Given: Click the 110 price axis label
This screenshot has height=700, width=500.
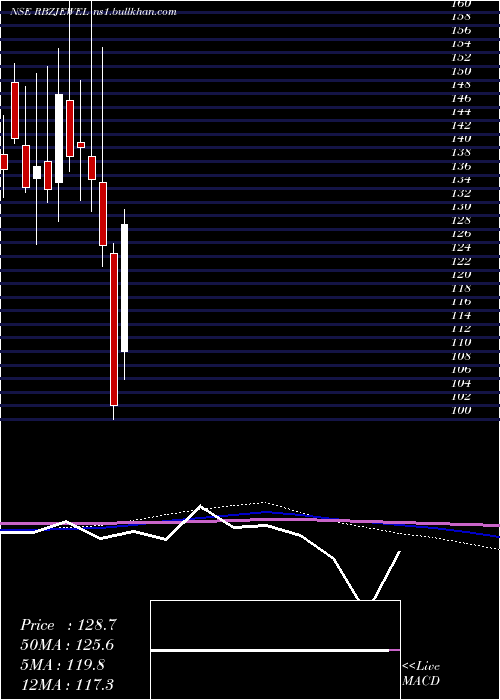Looking at the screenshot, I should (461, 342).
